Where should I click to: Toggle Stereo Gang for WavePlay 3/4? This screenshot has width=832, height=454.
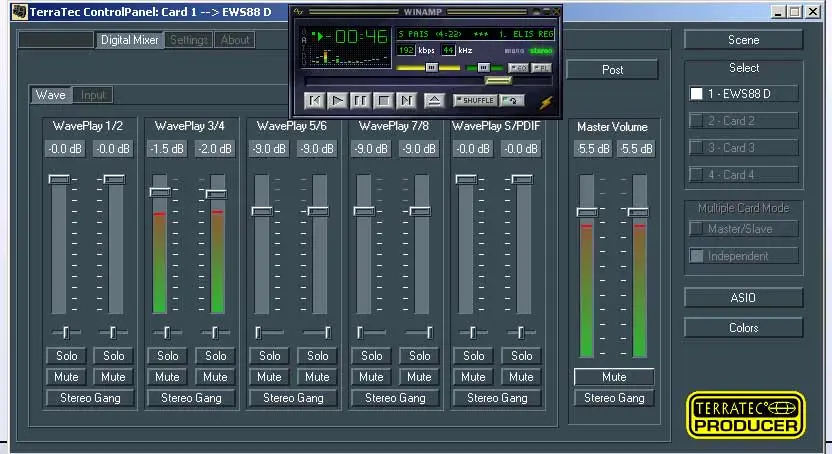191,398
